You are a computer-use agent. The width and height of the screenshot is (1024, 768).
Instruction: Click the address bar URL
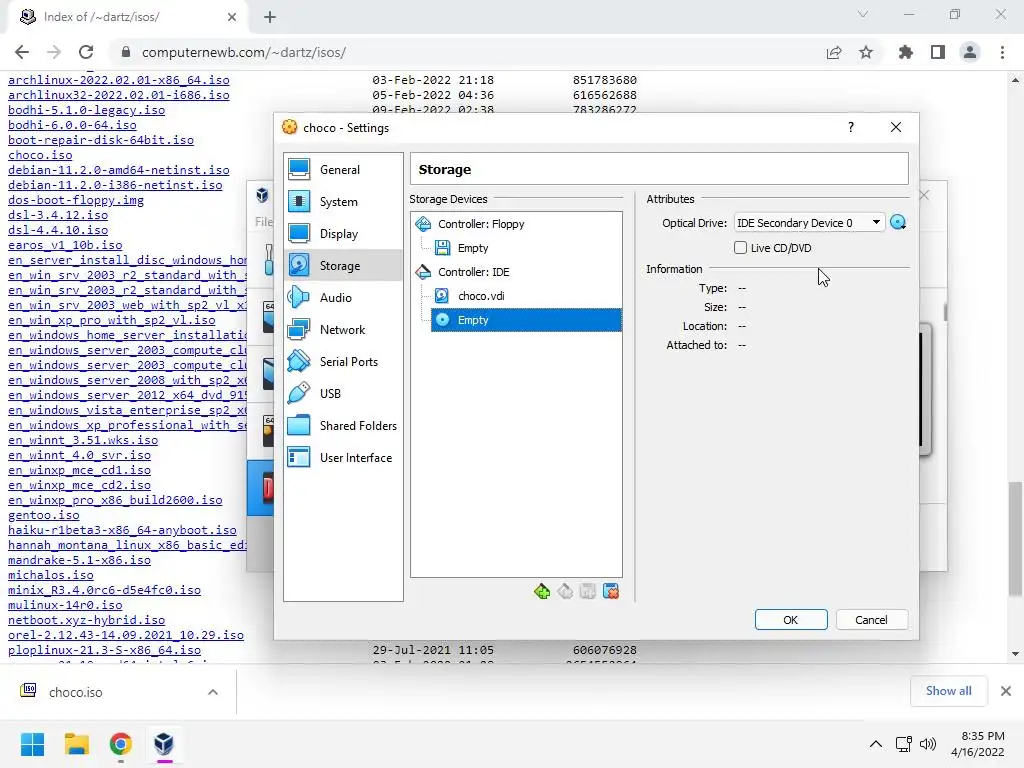pos(244,52)
